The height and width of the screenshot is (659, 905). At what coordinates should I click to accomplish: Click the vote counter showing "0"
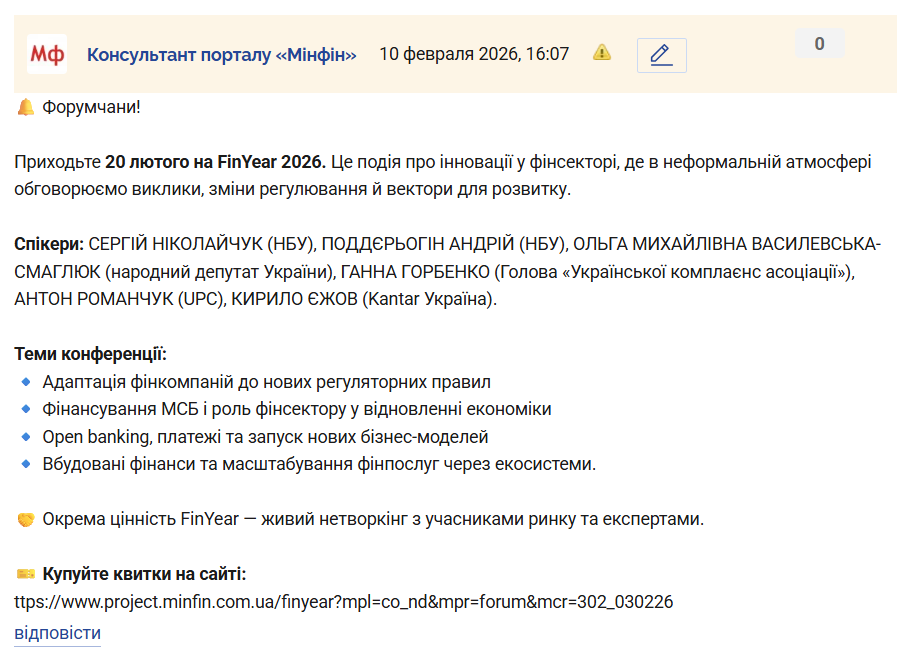click(819, 44)
